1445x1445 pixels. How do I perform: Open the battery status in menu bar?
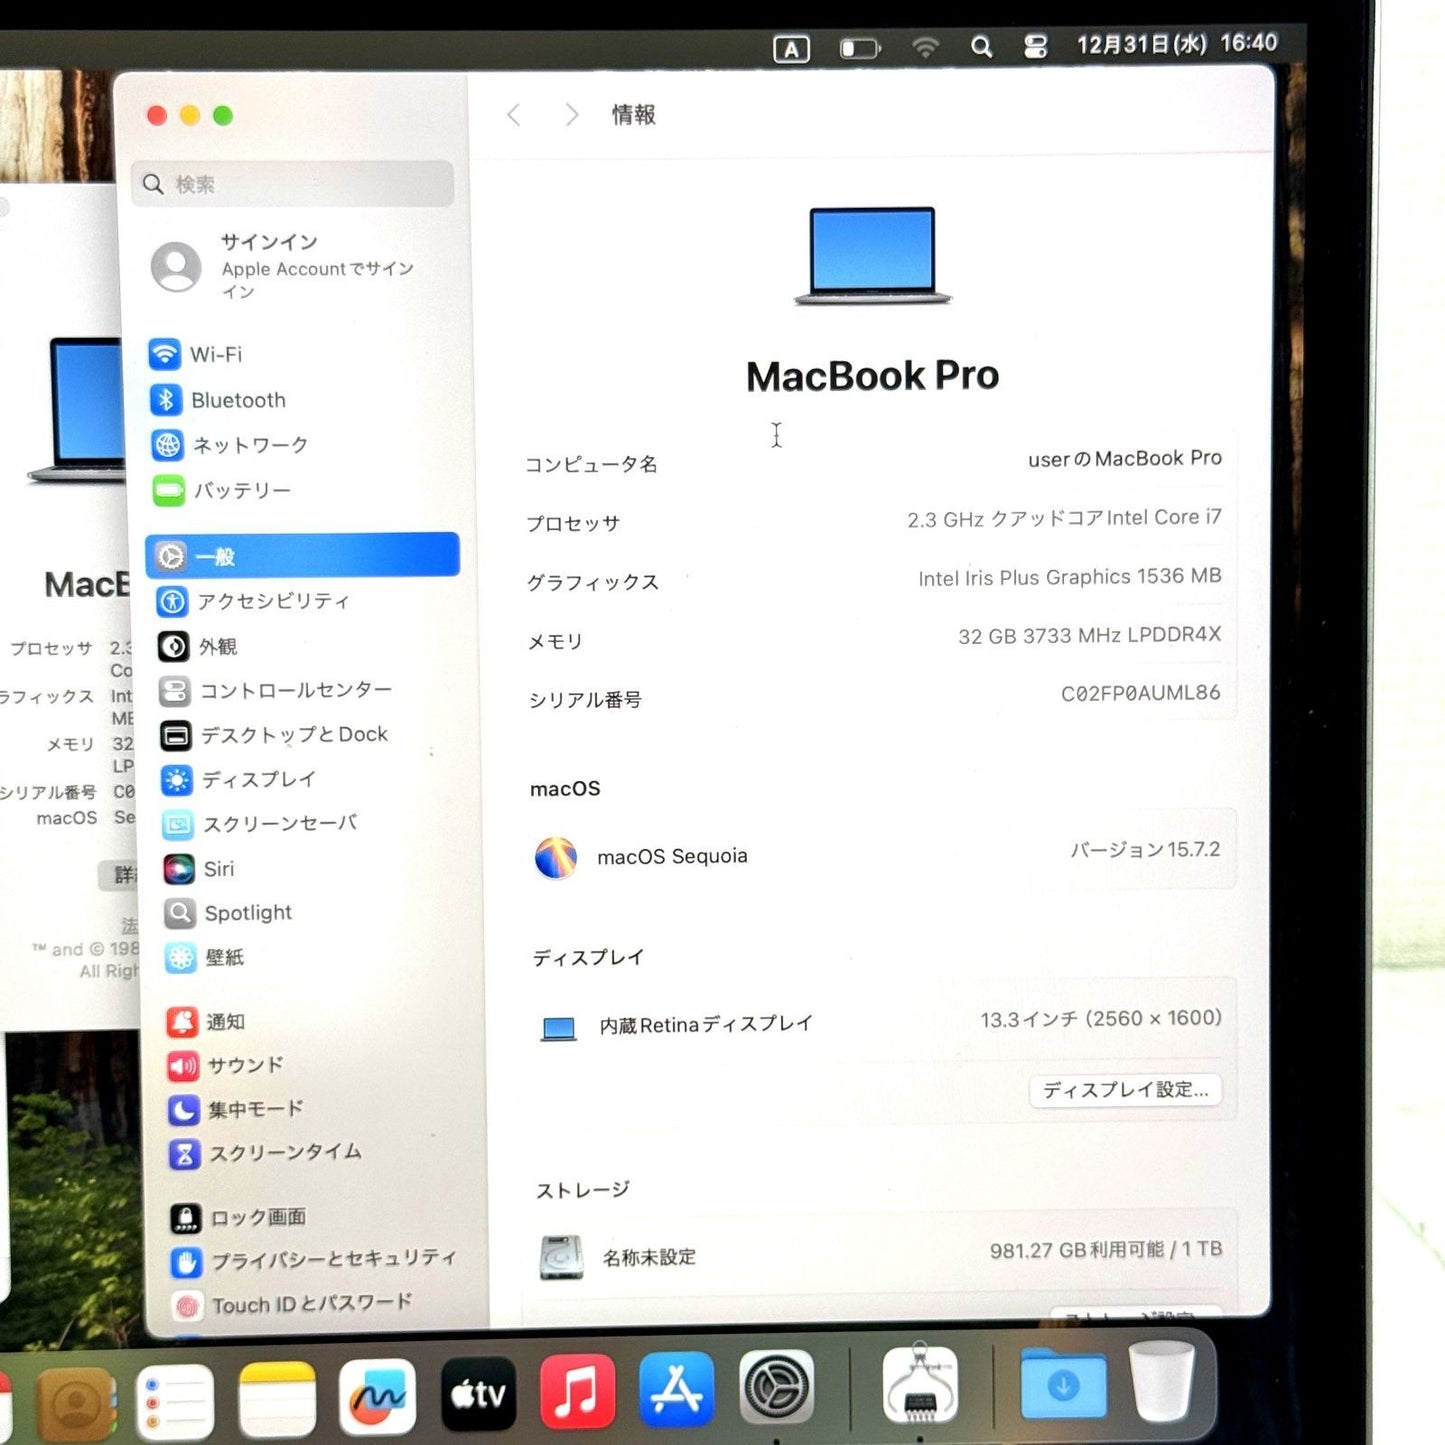click(x=859, y=48)
